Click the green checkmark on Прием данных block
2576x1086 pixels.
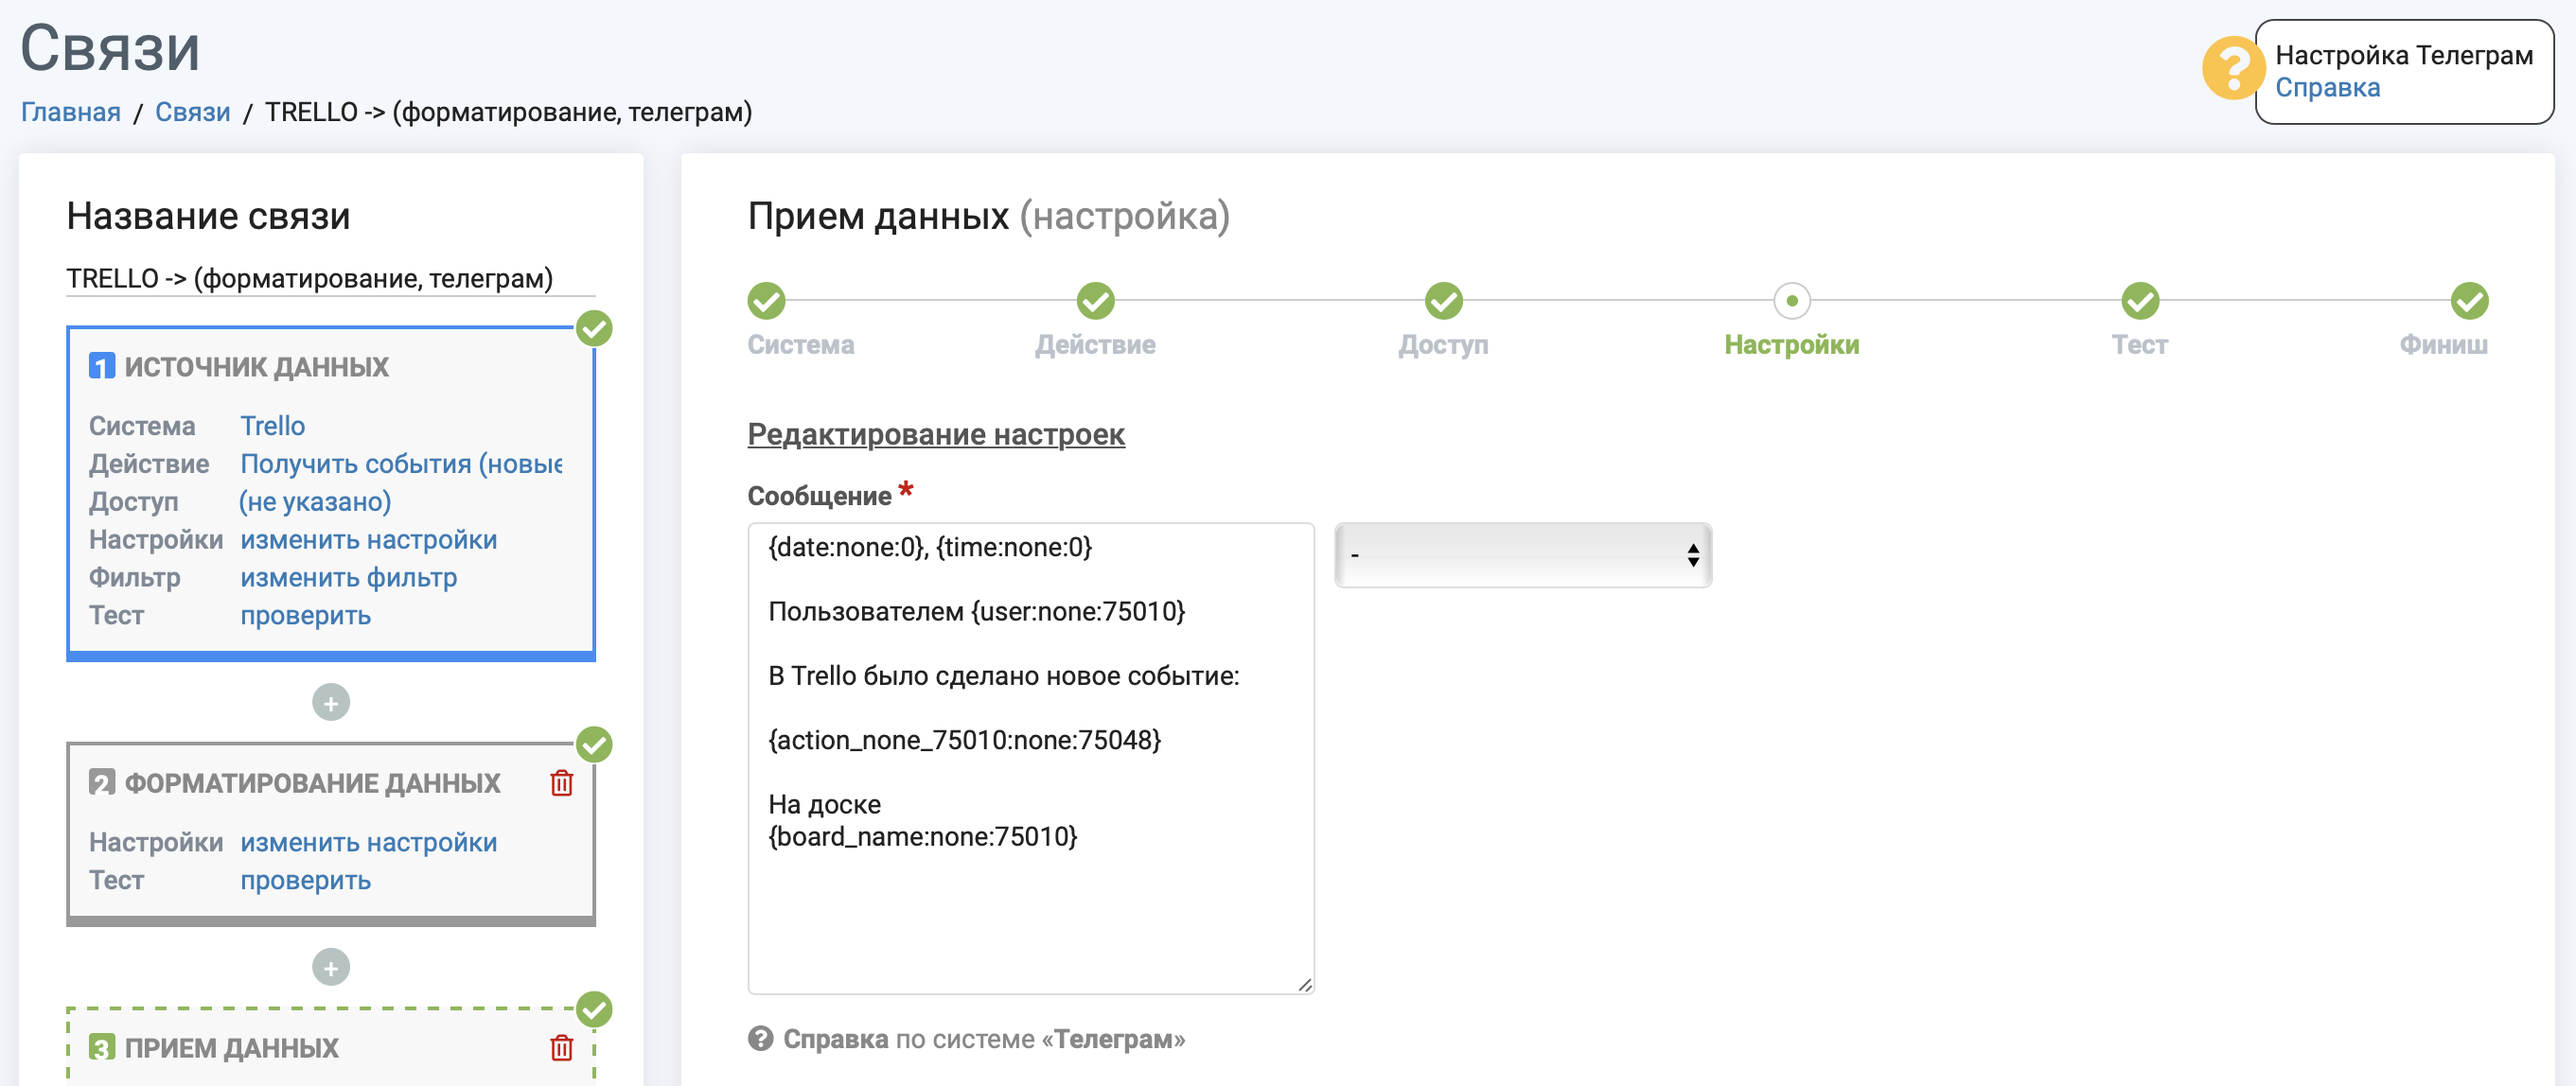[594, 1009]
